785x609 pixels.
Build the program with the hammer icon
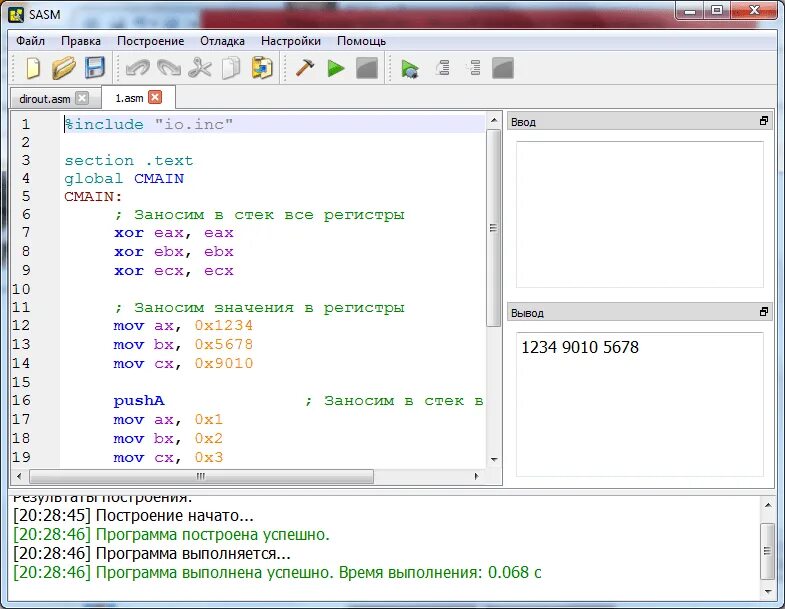(x=305, y=68)
